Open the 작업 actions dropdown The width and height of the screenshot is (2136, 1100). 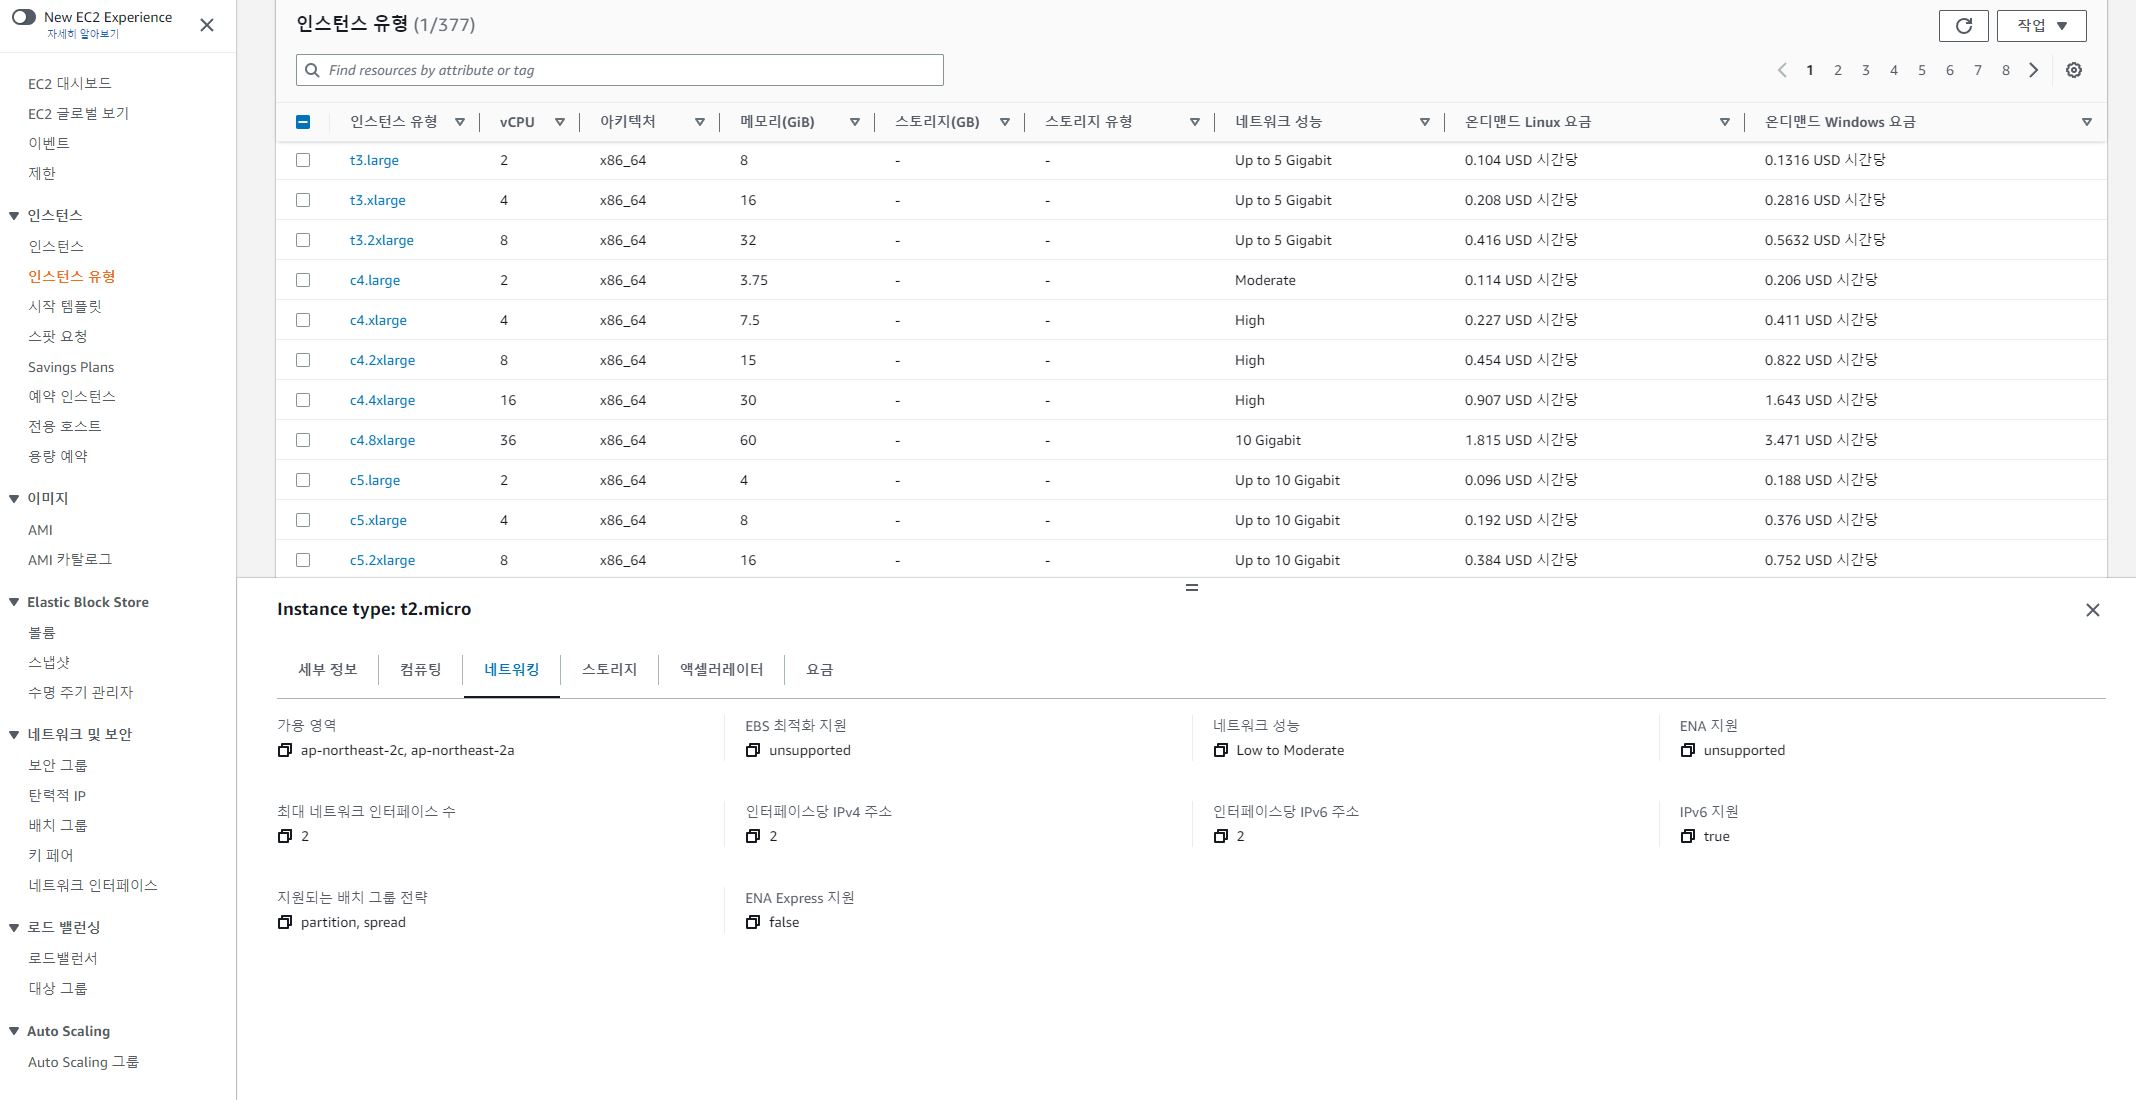[2041, 26]
